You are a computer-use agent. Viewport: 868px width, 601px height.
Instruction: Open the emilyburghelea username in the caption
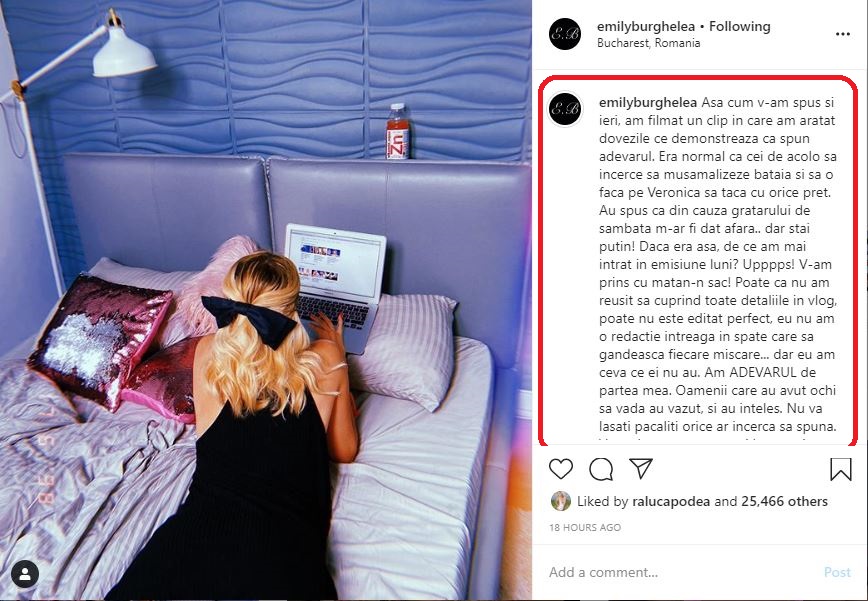(648, 102)
